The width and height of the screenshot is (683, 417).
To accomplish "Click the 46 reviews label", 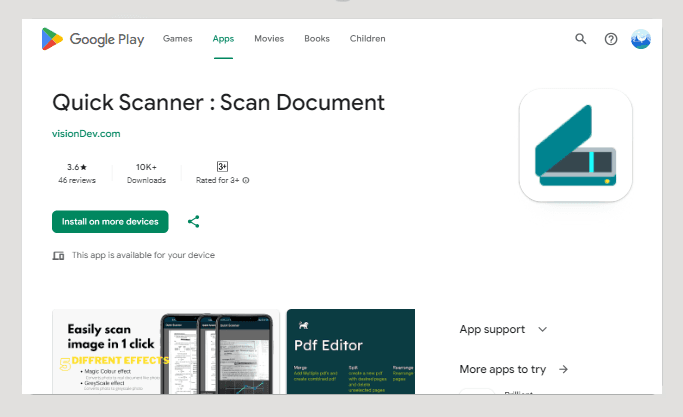I will click(77, 180).
